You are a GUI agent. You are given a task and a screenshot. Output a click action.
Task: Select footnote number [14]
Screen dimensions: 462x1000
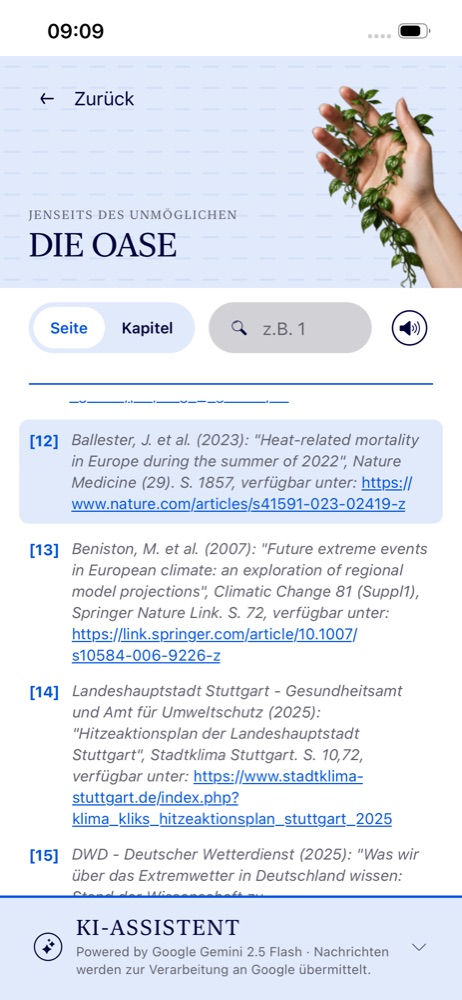pyautogui.click(x=44, y=692)
